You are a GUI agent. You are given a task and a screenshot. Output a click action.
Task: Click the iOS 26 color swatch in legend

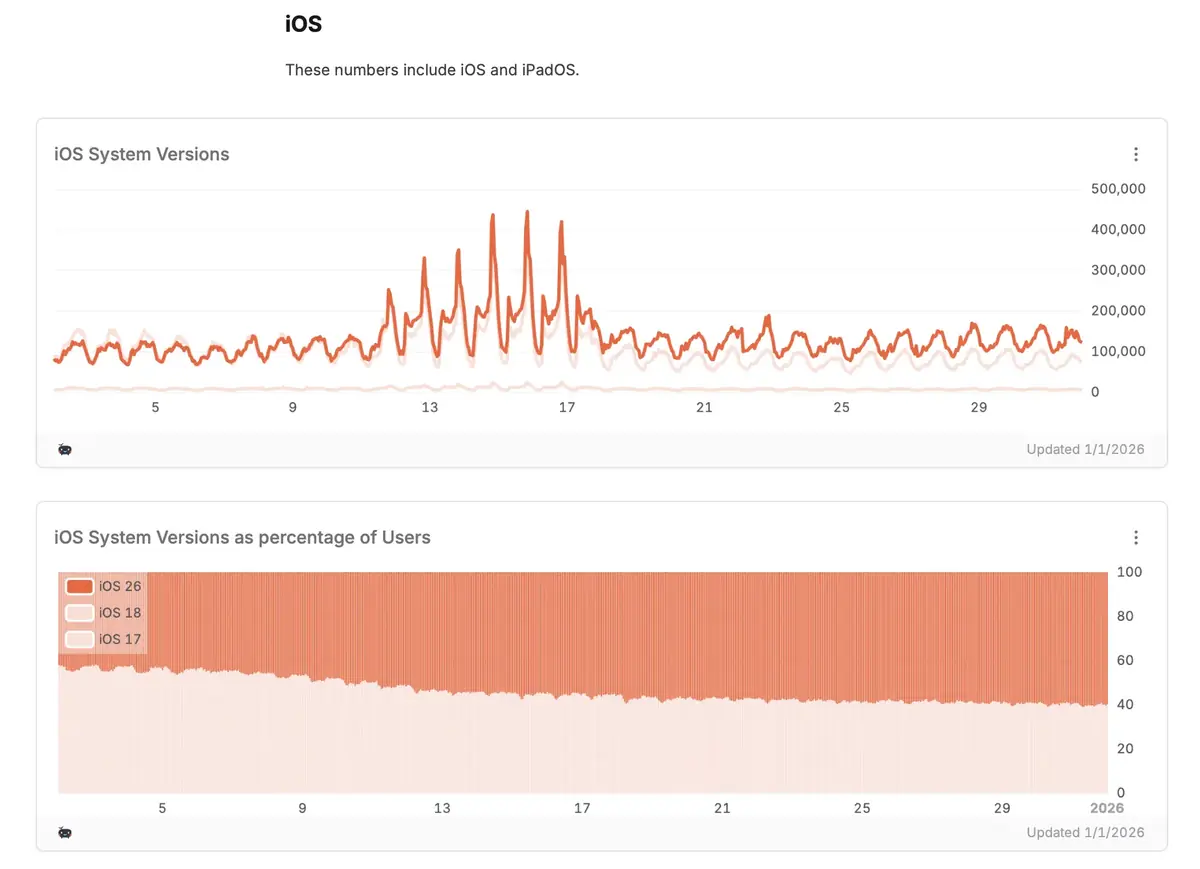pyautogui.click(x=79, y=587)
